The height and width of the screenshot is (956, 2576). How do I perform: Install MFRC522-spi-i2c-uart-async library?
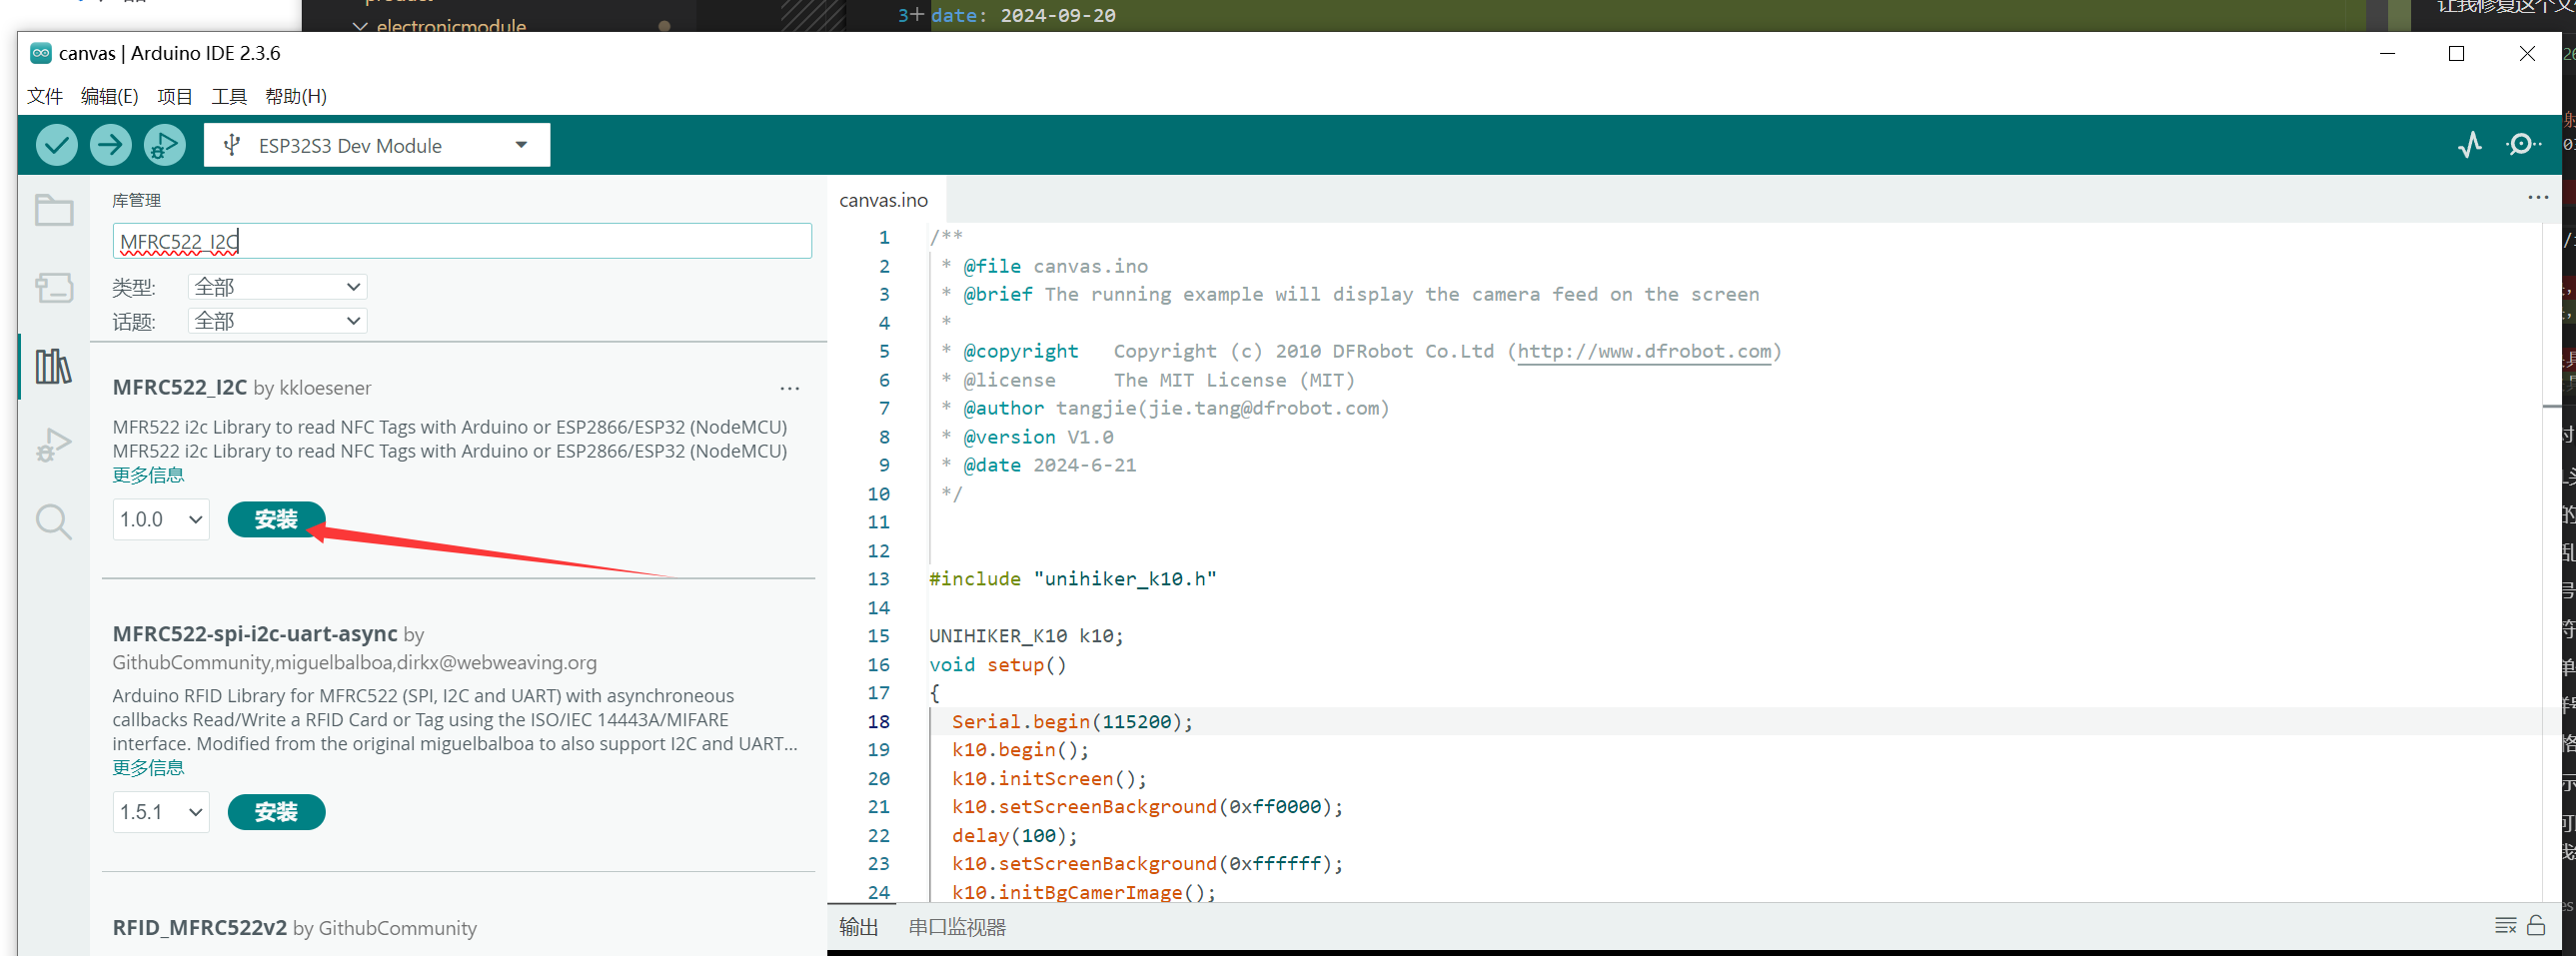[x=276, y=813]
